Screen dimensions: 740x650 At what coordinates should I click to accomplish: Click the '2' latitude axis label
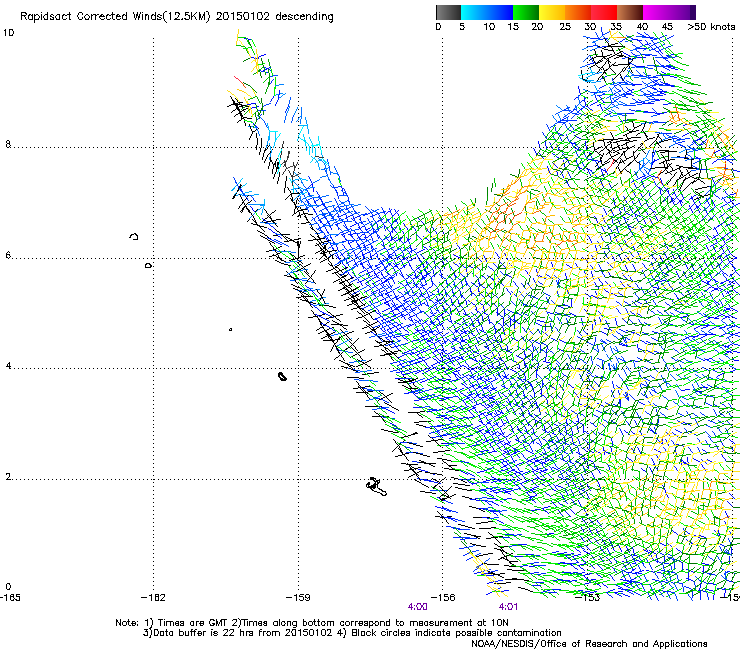pos(8,477)
